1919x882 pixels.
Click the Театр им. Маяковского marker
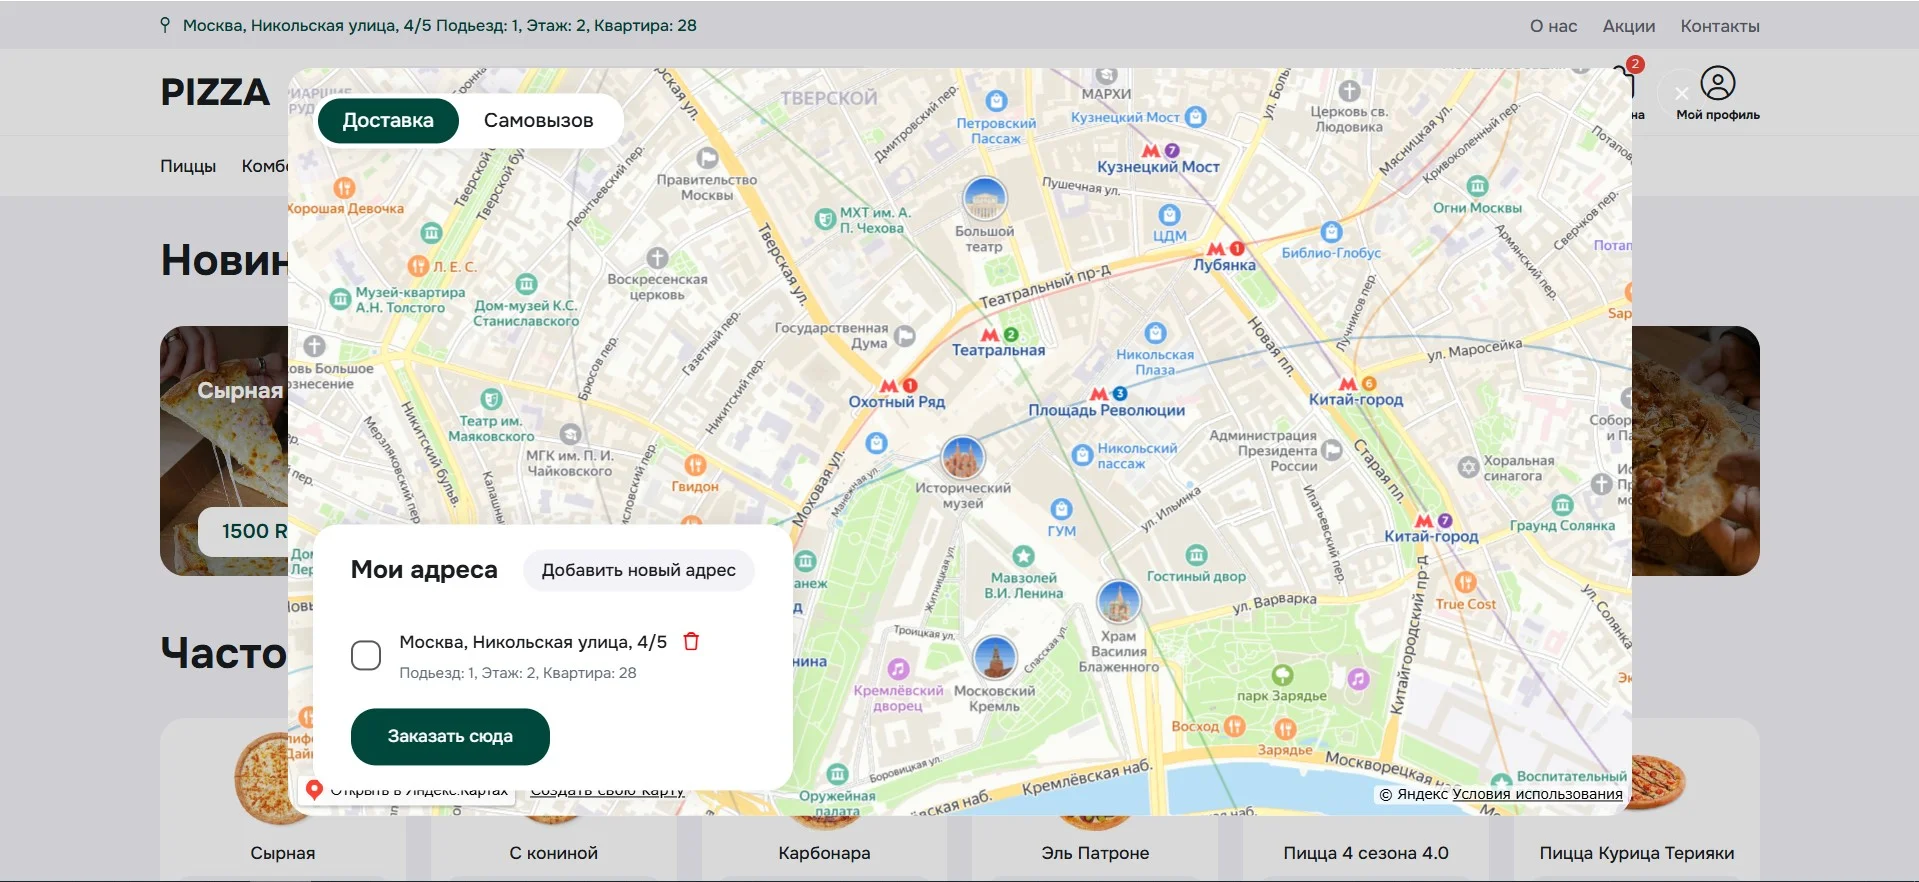click(x=491, y=400)
